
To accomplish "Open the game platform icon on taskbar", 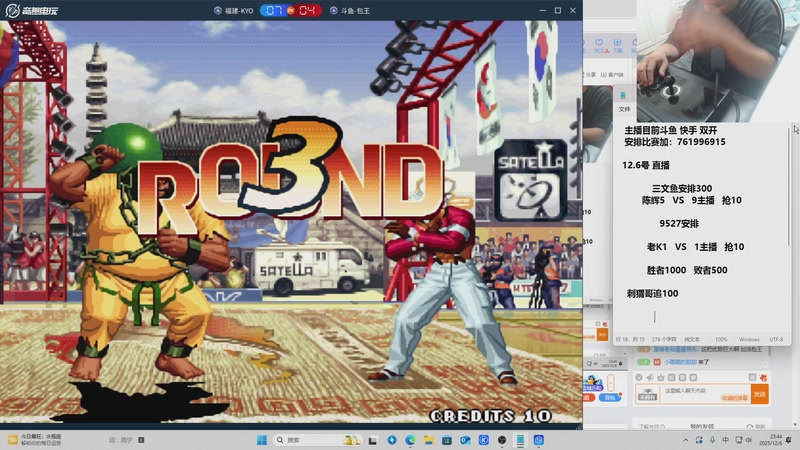I will (x=538, y=440).
